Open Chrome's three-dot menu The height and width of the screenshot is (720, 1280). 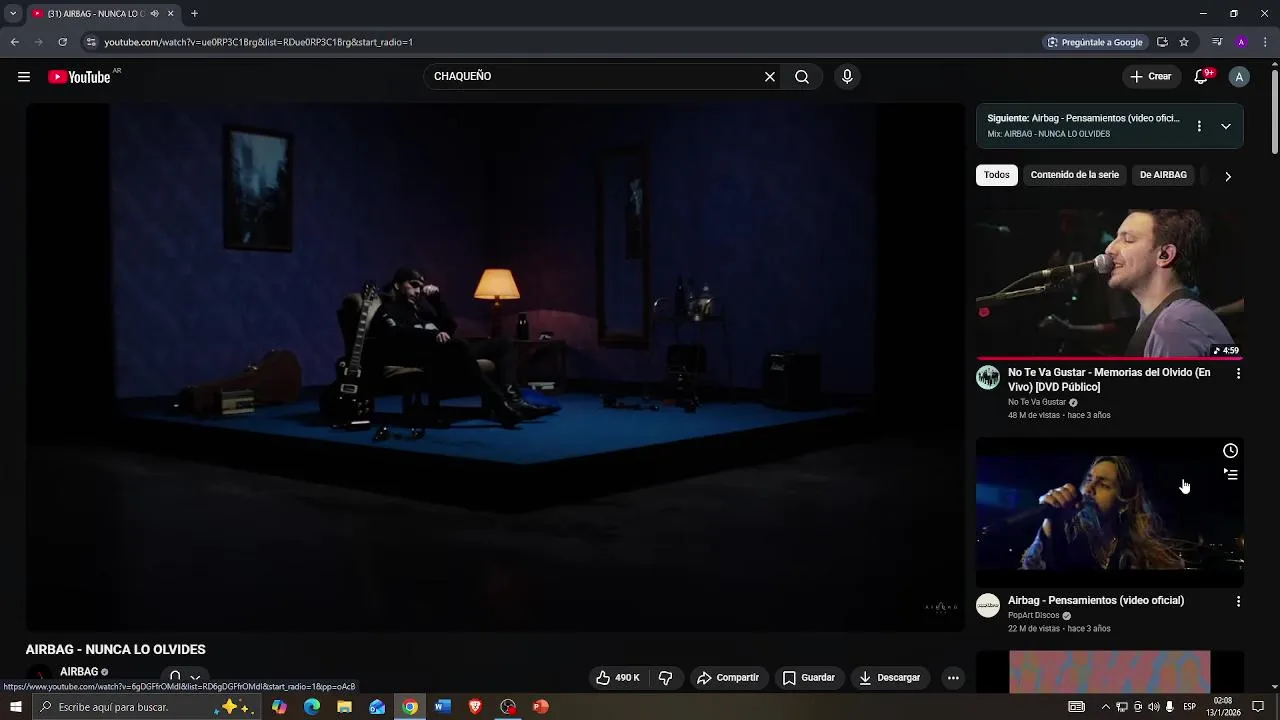tap(1266, 42)
